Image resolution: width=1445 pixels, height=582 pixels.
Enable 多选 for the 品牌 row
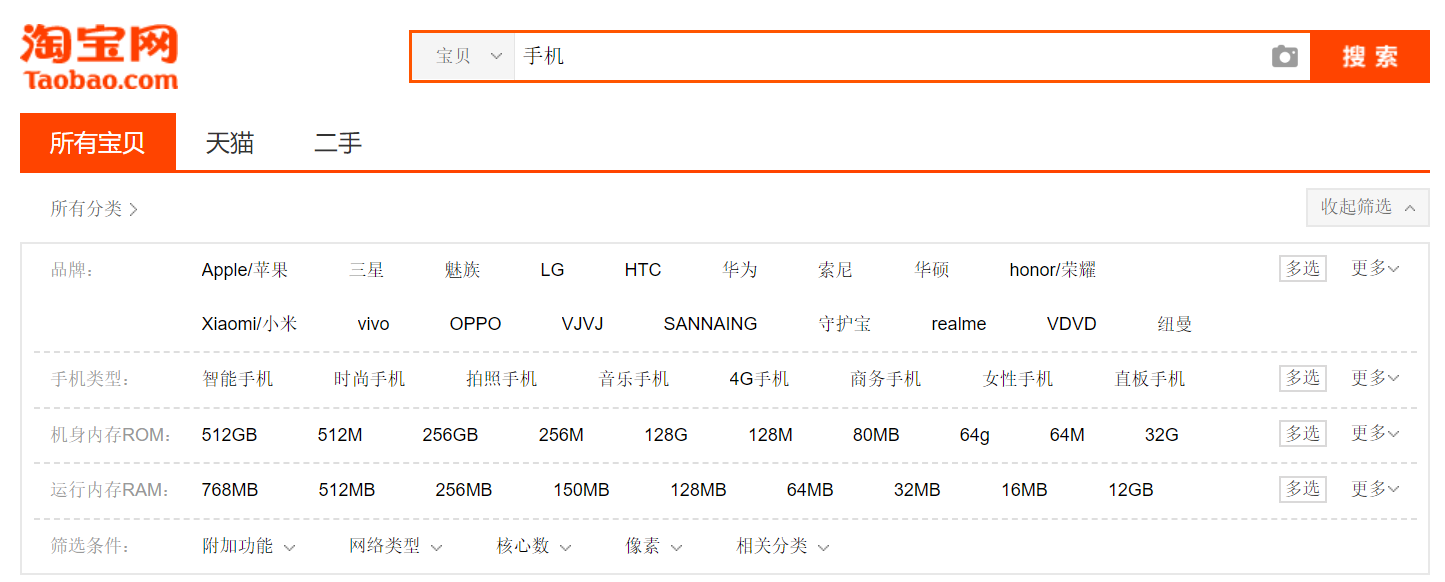pos(1302,268)
